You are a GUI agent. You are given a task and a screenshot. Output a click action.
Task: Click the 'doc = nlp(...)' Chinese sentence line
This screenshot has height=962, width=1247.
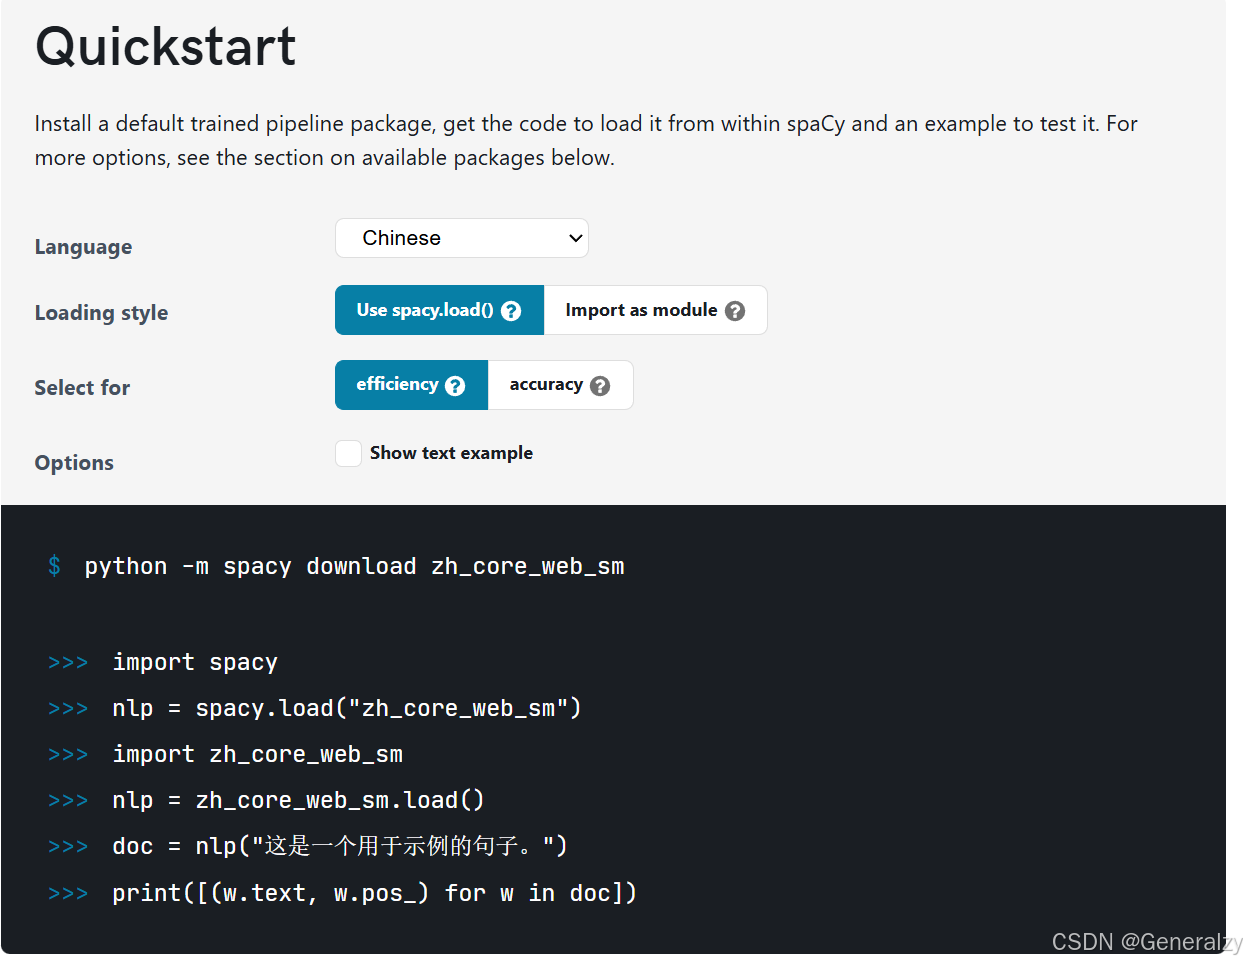340,846
